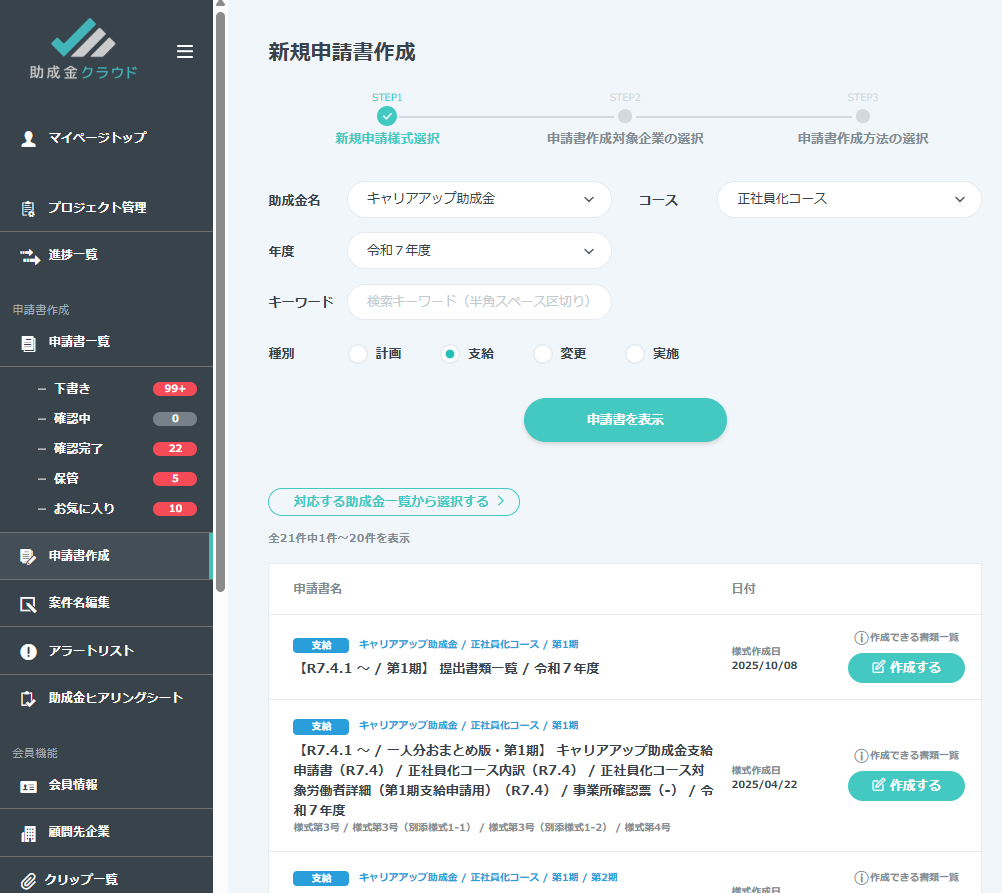The image size is (1002, 893).
Task: Click the 進捗一覧 arrow icon
Action: pos(28,255)
